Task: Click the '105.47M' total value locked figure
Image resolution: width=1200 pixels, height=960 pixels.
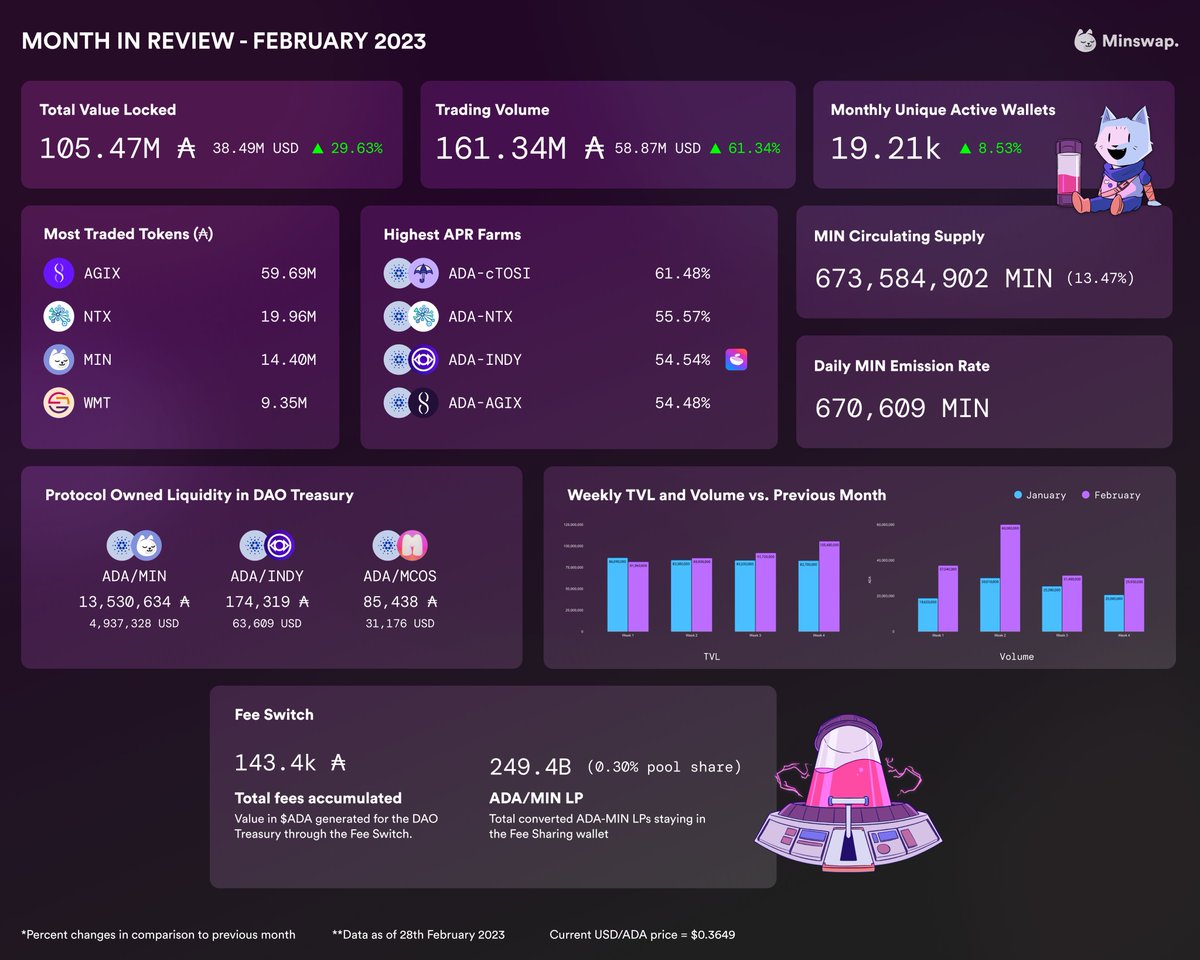Action: pos(100,149)
